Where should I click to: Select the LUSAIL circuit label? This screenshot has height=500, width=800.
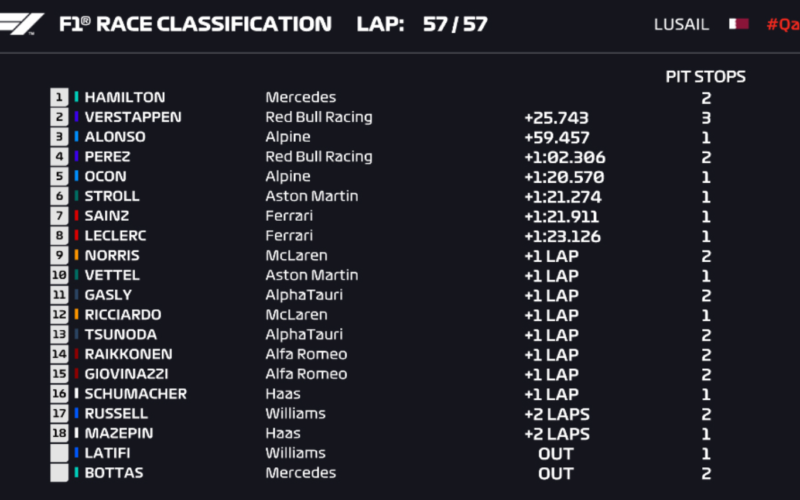point(681,24)
